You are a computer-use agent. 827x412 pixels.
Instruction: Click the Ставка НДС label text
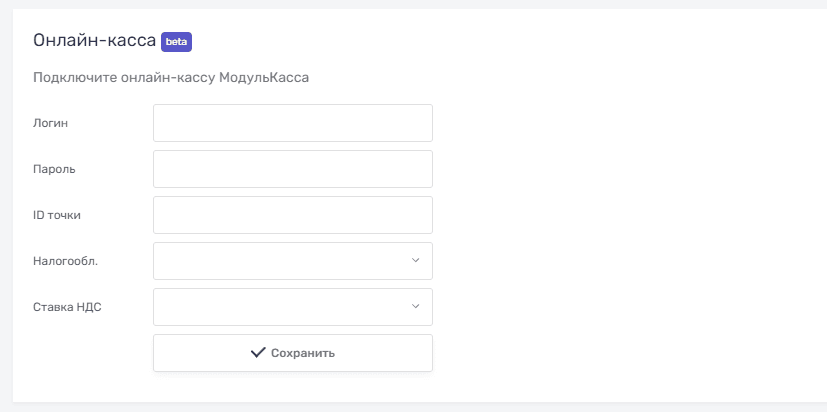pyautogui.click(x=67, y=307)
